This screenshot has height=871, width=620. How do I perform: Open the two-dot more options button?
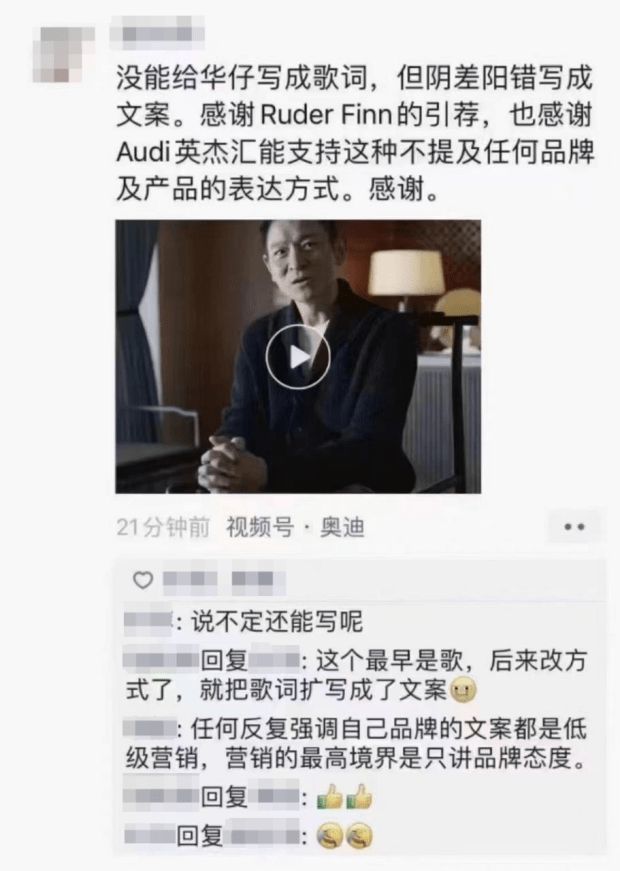pos(574,527)
